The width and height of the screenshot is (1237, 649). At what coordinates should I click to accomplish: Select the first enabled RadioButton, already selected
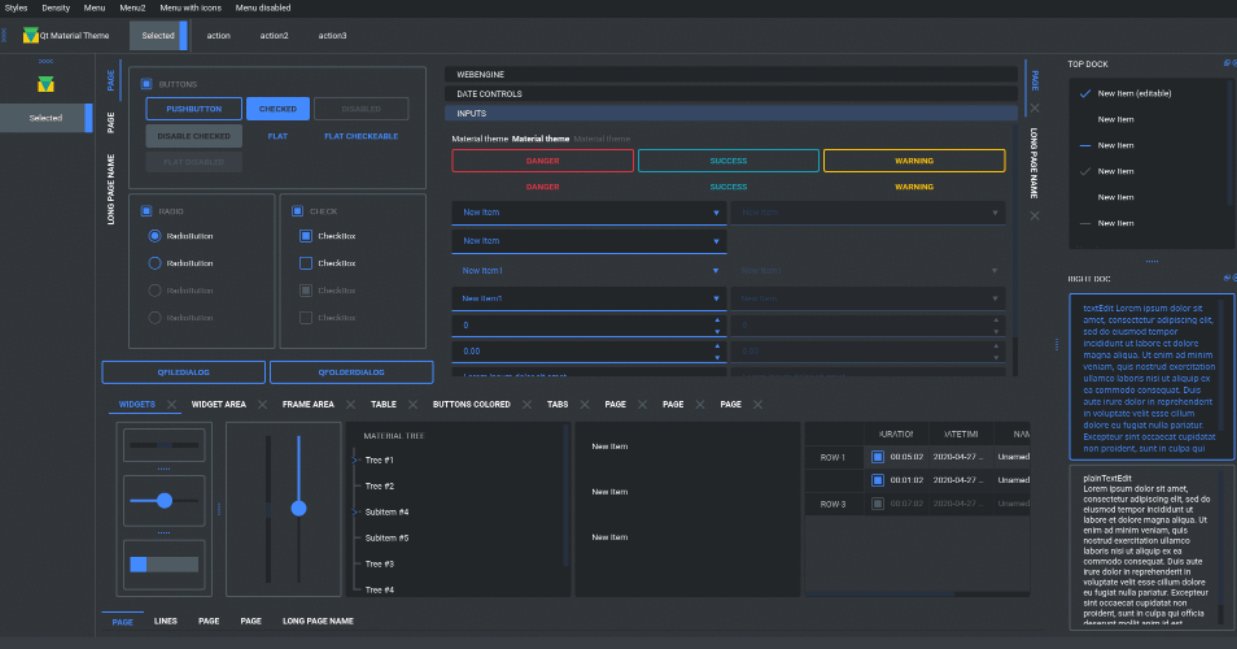coord(155,236)
